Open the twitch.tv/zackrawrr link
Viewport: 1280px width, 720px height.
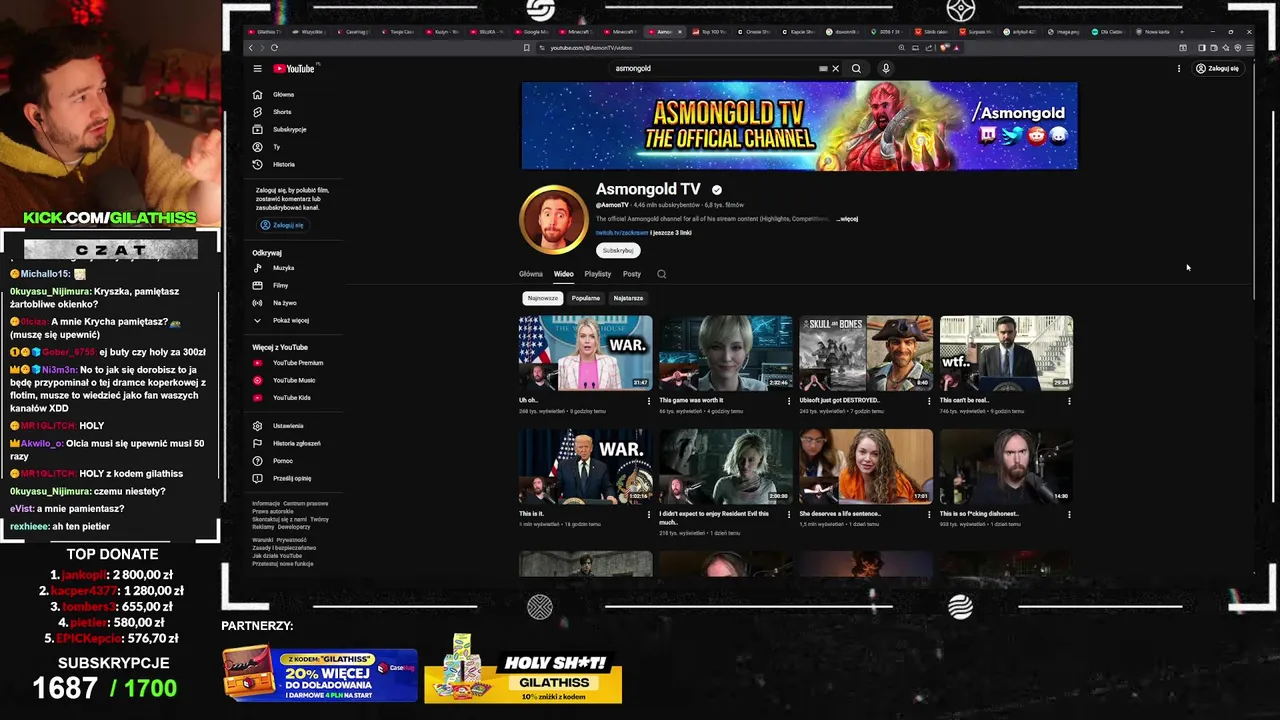(622, 233)
